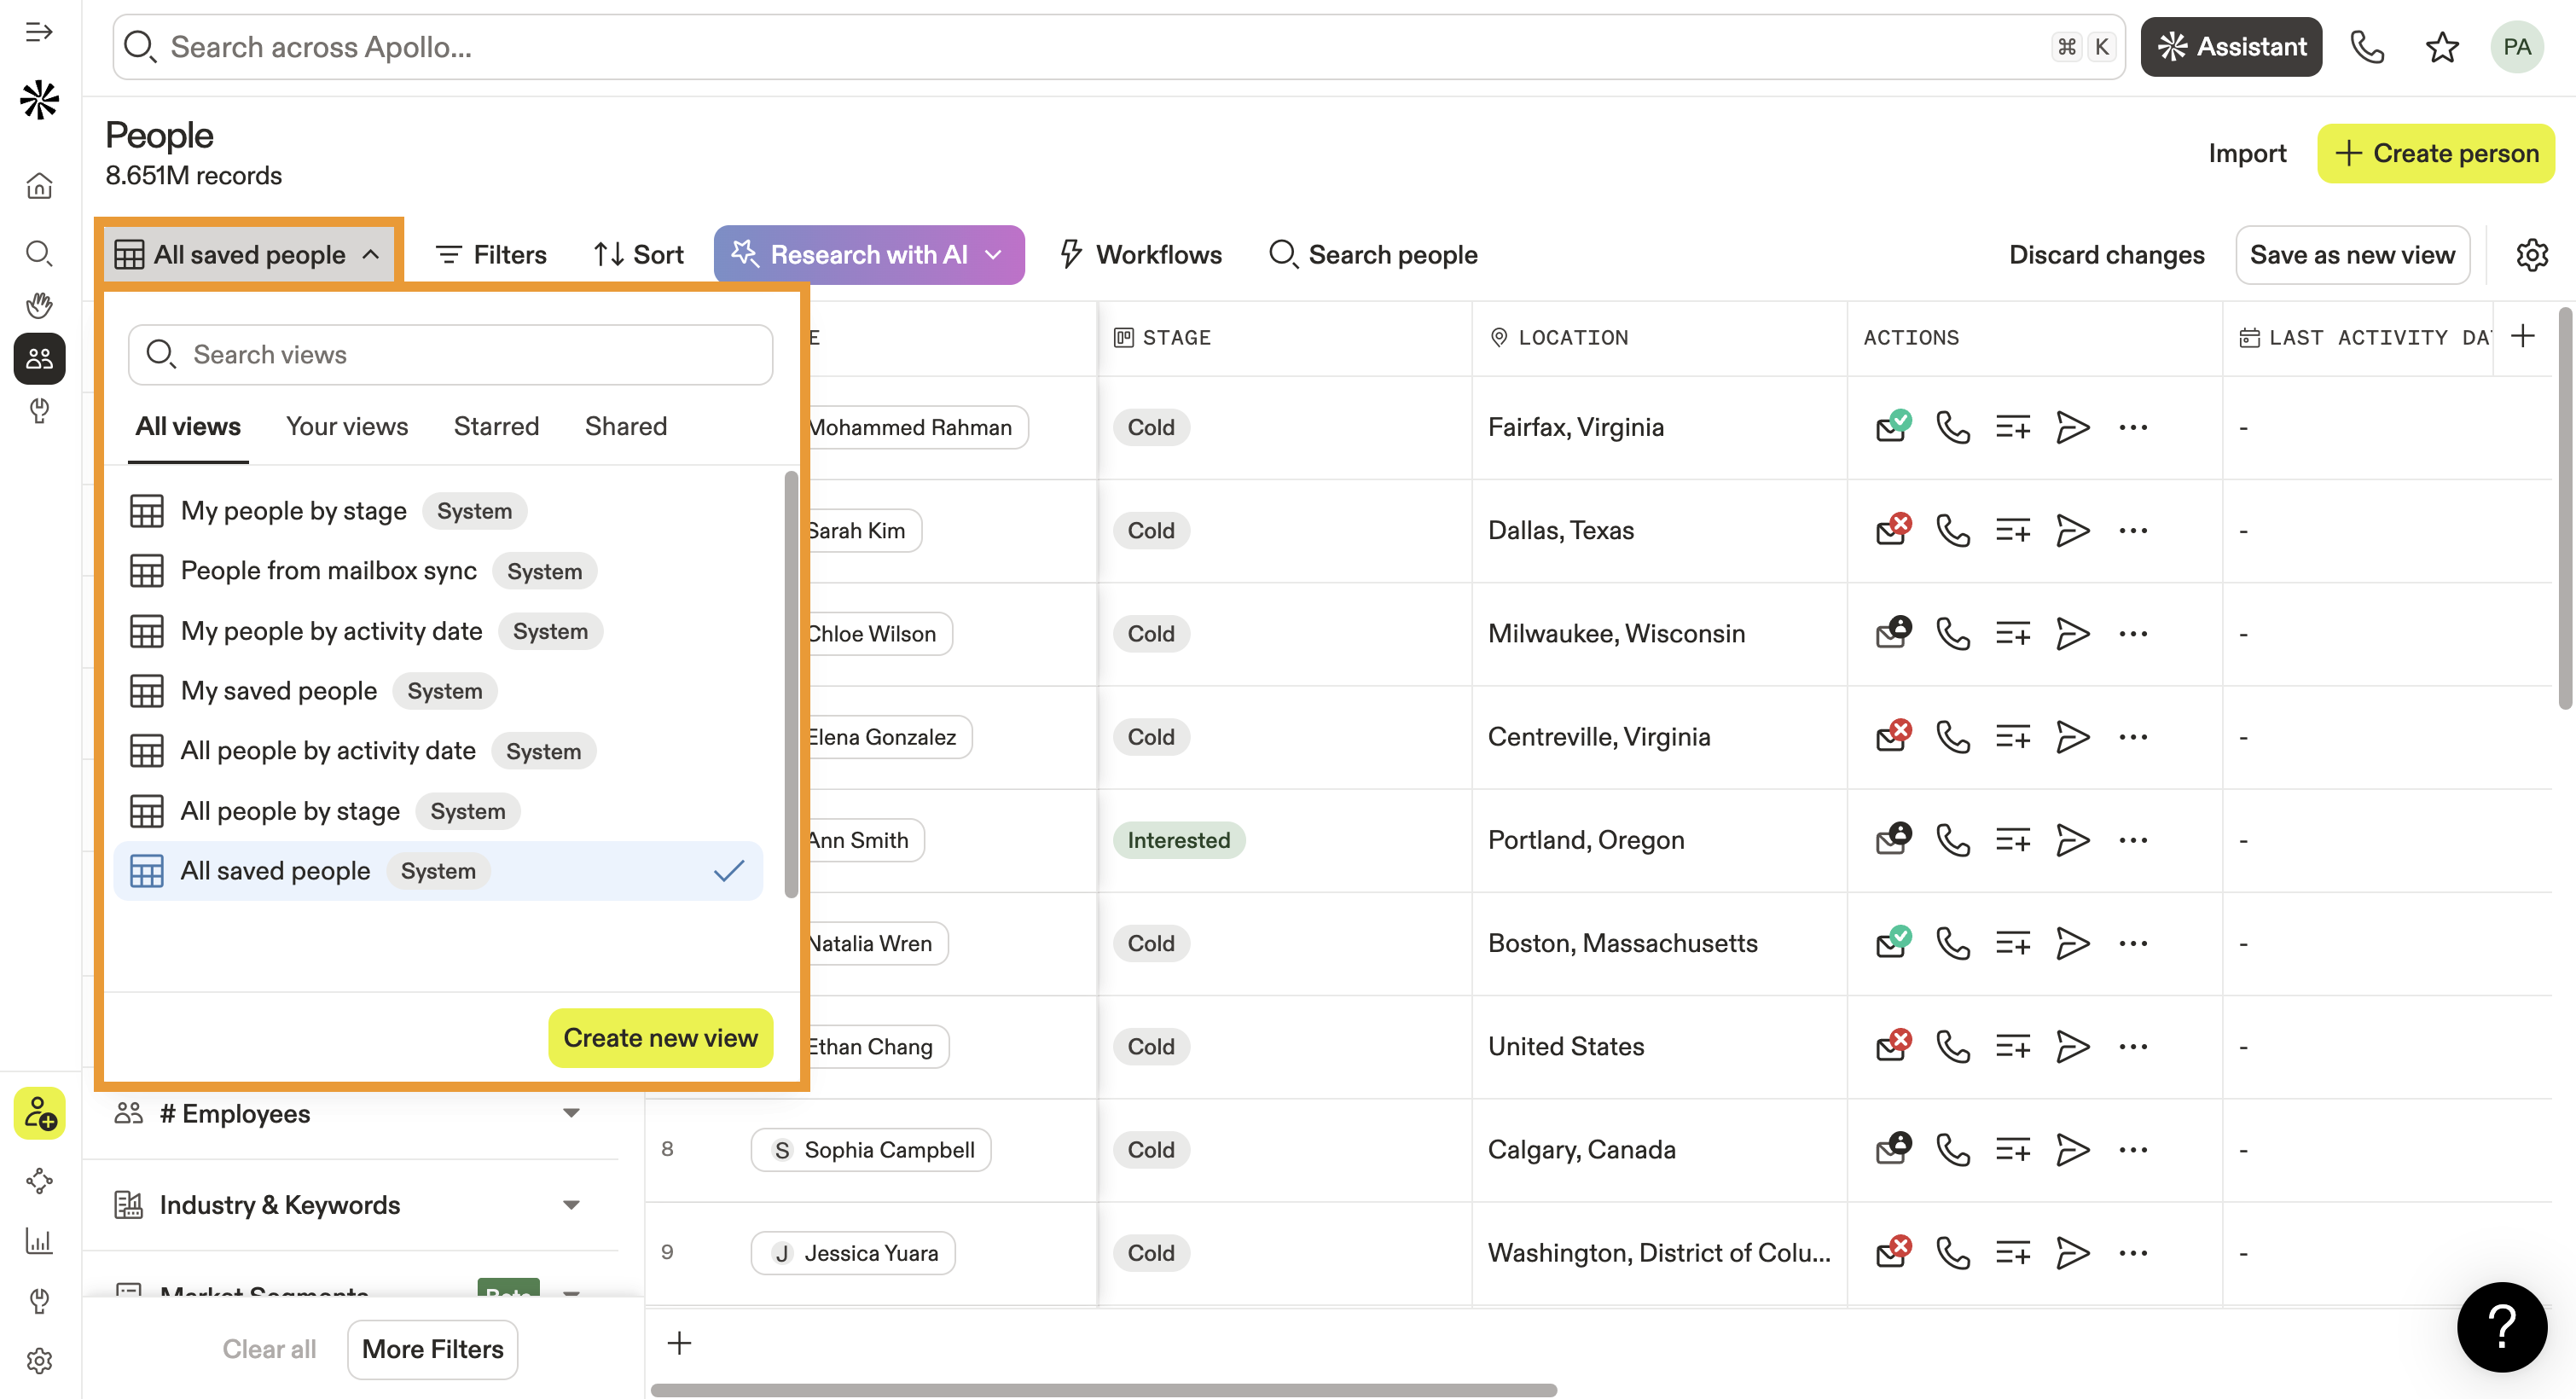The height and width of the screenshot is (1399, 2576).
Task: Expand the left navigation sidebar
Action: 39,32
